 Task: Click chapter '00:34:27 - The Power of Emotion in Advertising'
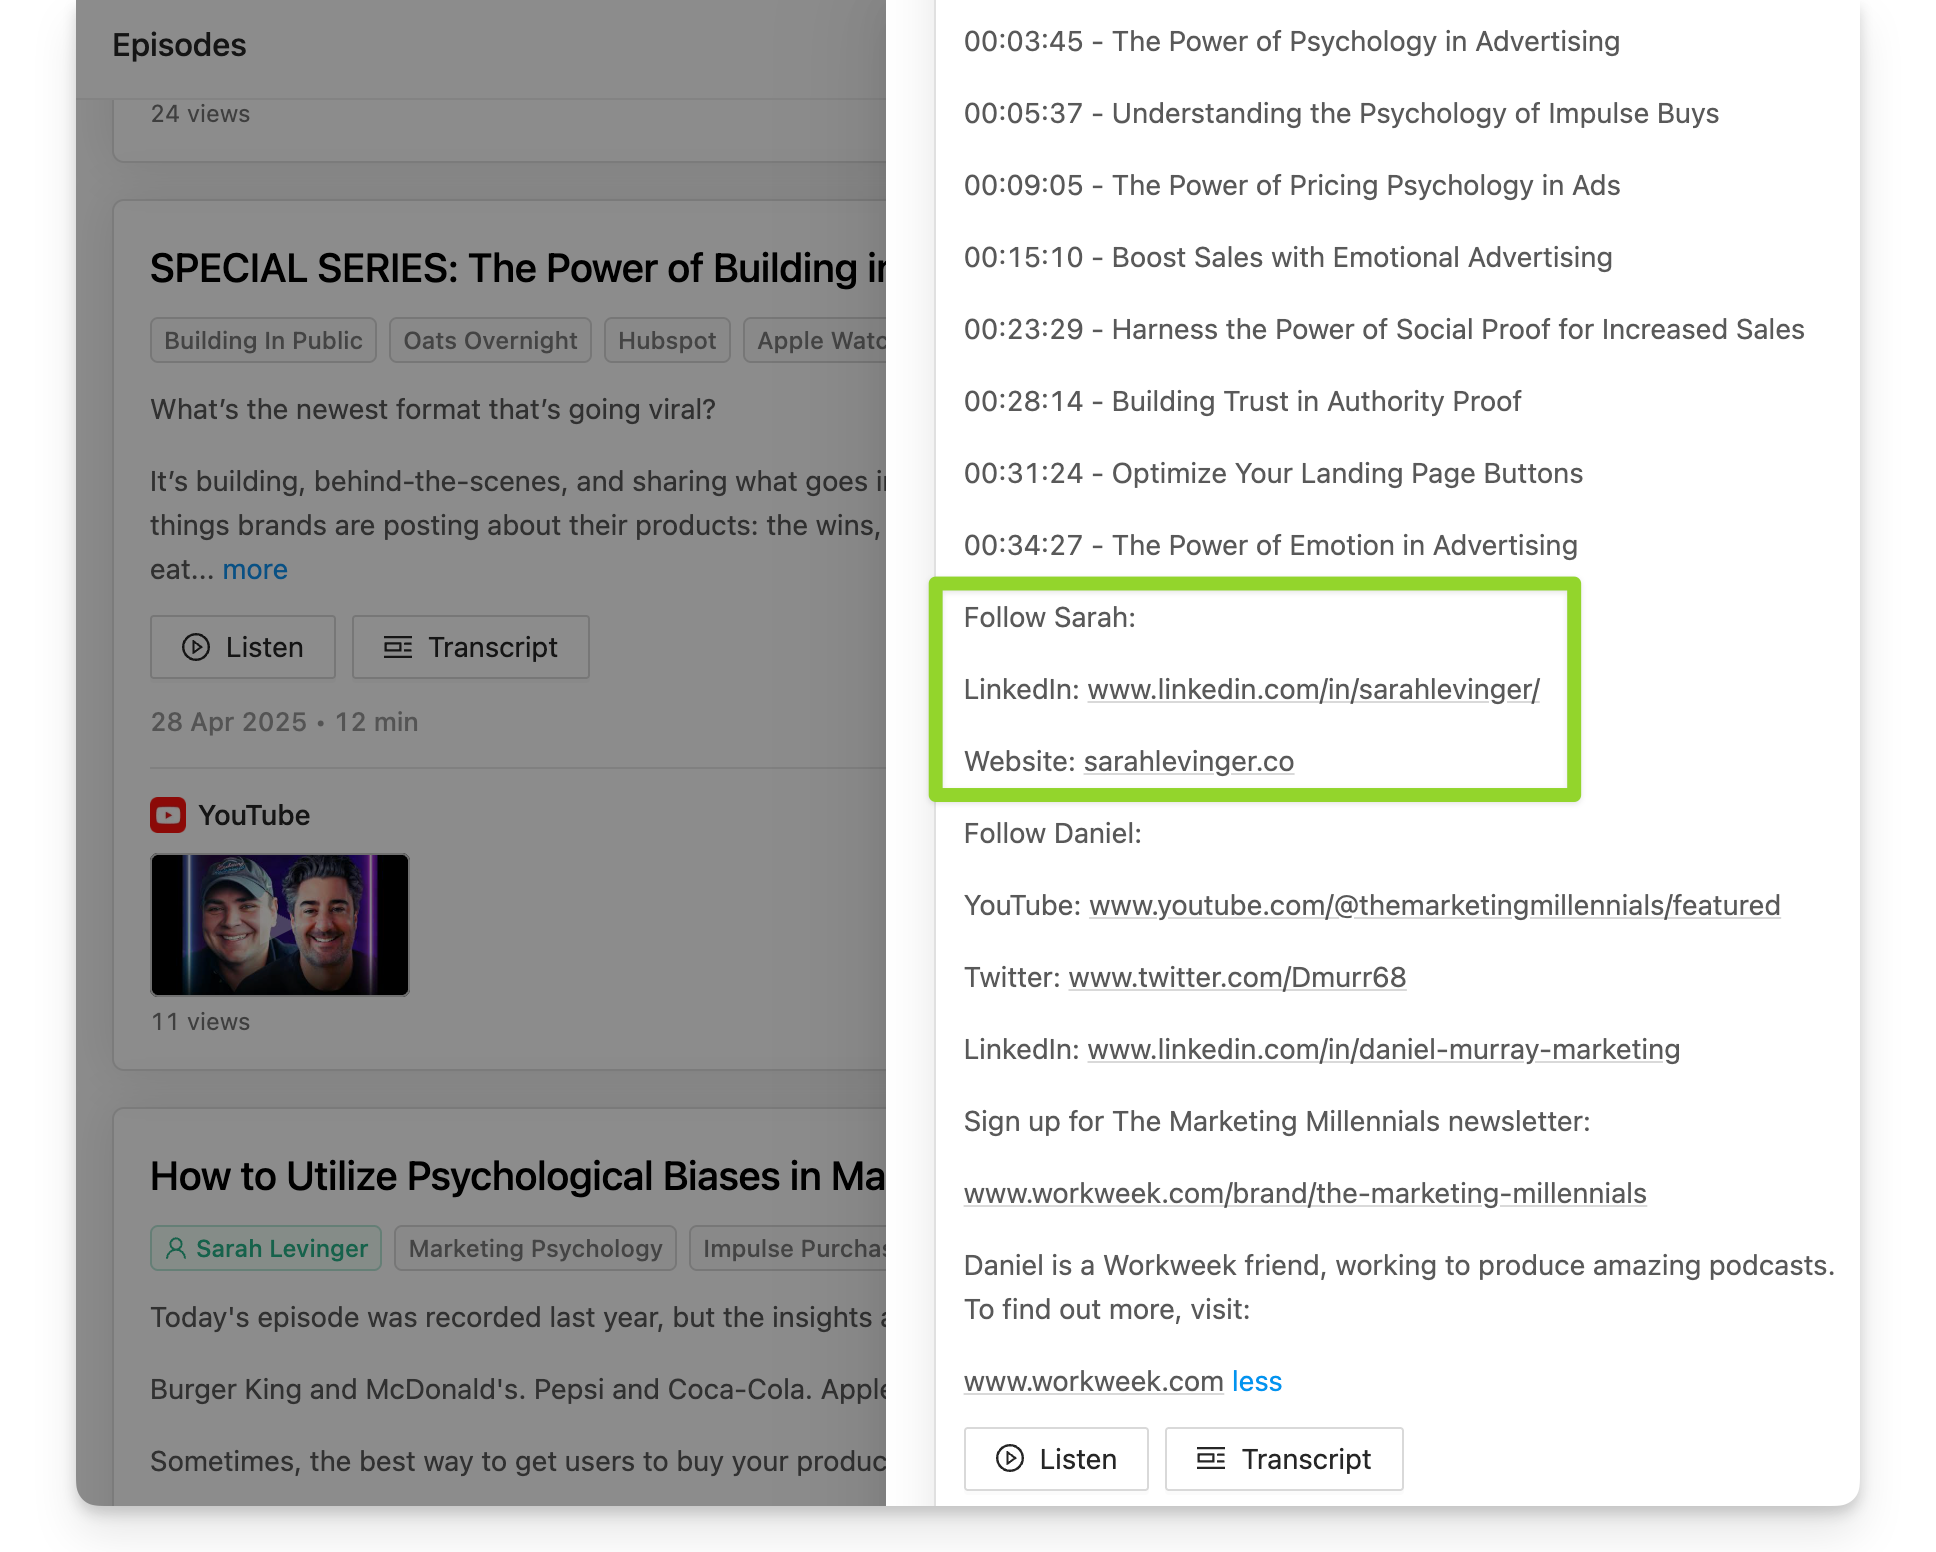pyautogui.click(x=1271, y=545)
